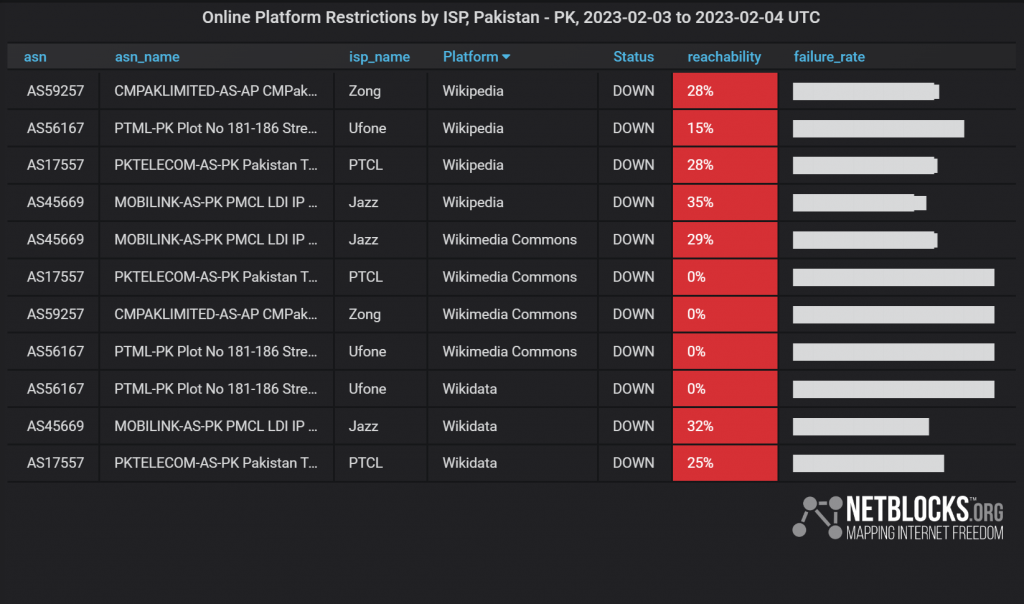This screenshot has height=604, width=1024.
Task: Click Wikidata platform cell in Ufone row
Action: click(470, 389)
